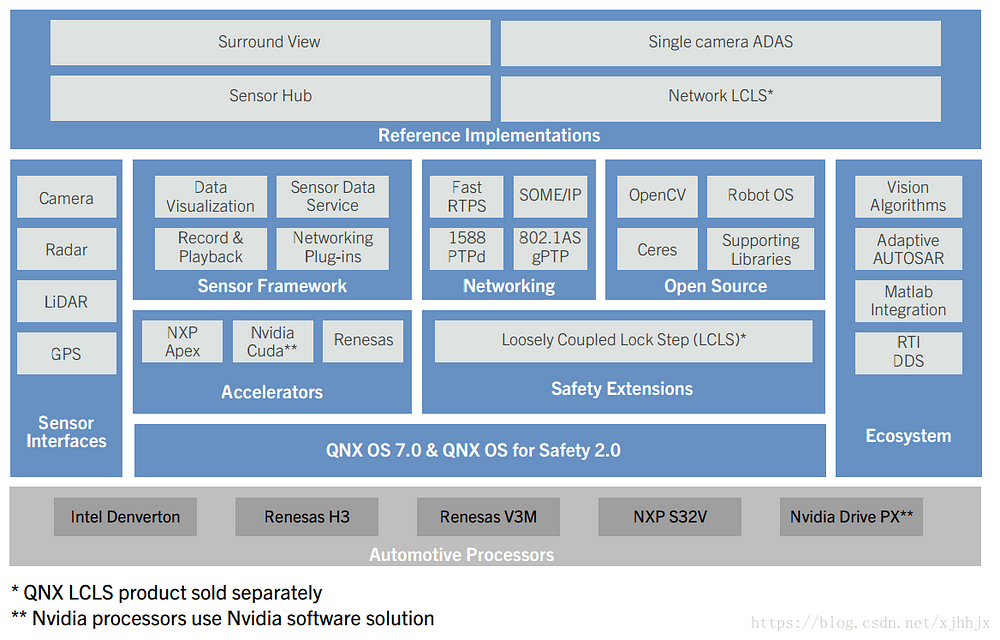
Task: Click the Sensor Data Service box
Action: (332, 196)
